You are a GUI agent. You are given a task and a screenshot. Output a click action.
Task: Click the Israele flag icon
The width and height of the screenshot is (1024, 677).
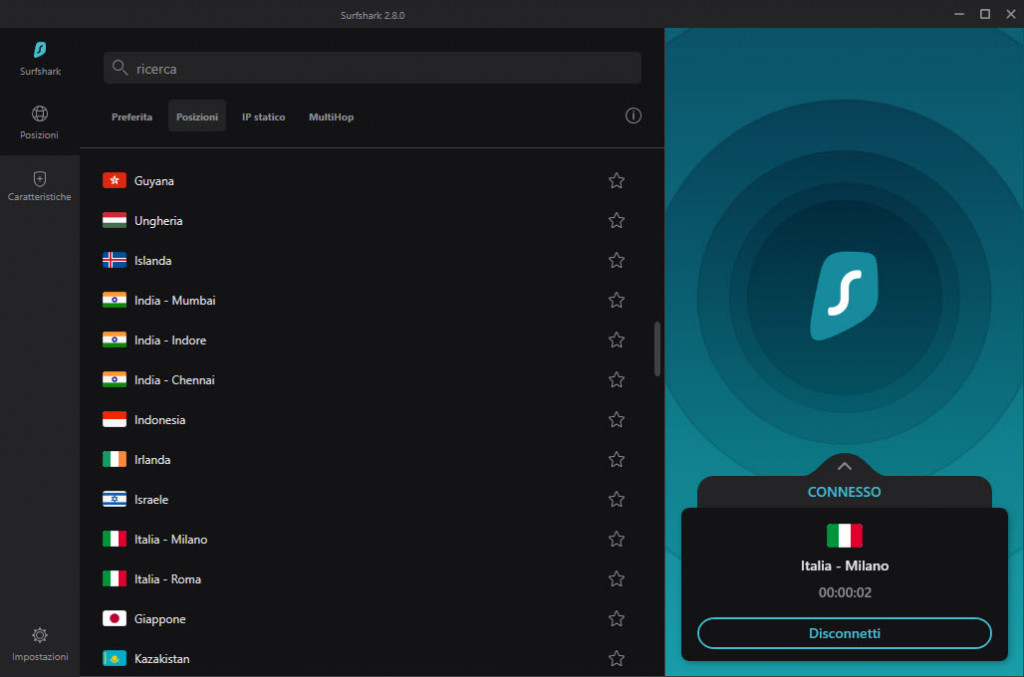click(114, 499)
